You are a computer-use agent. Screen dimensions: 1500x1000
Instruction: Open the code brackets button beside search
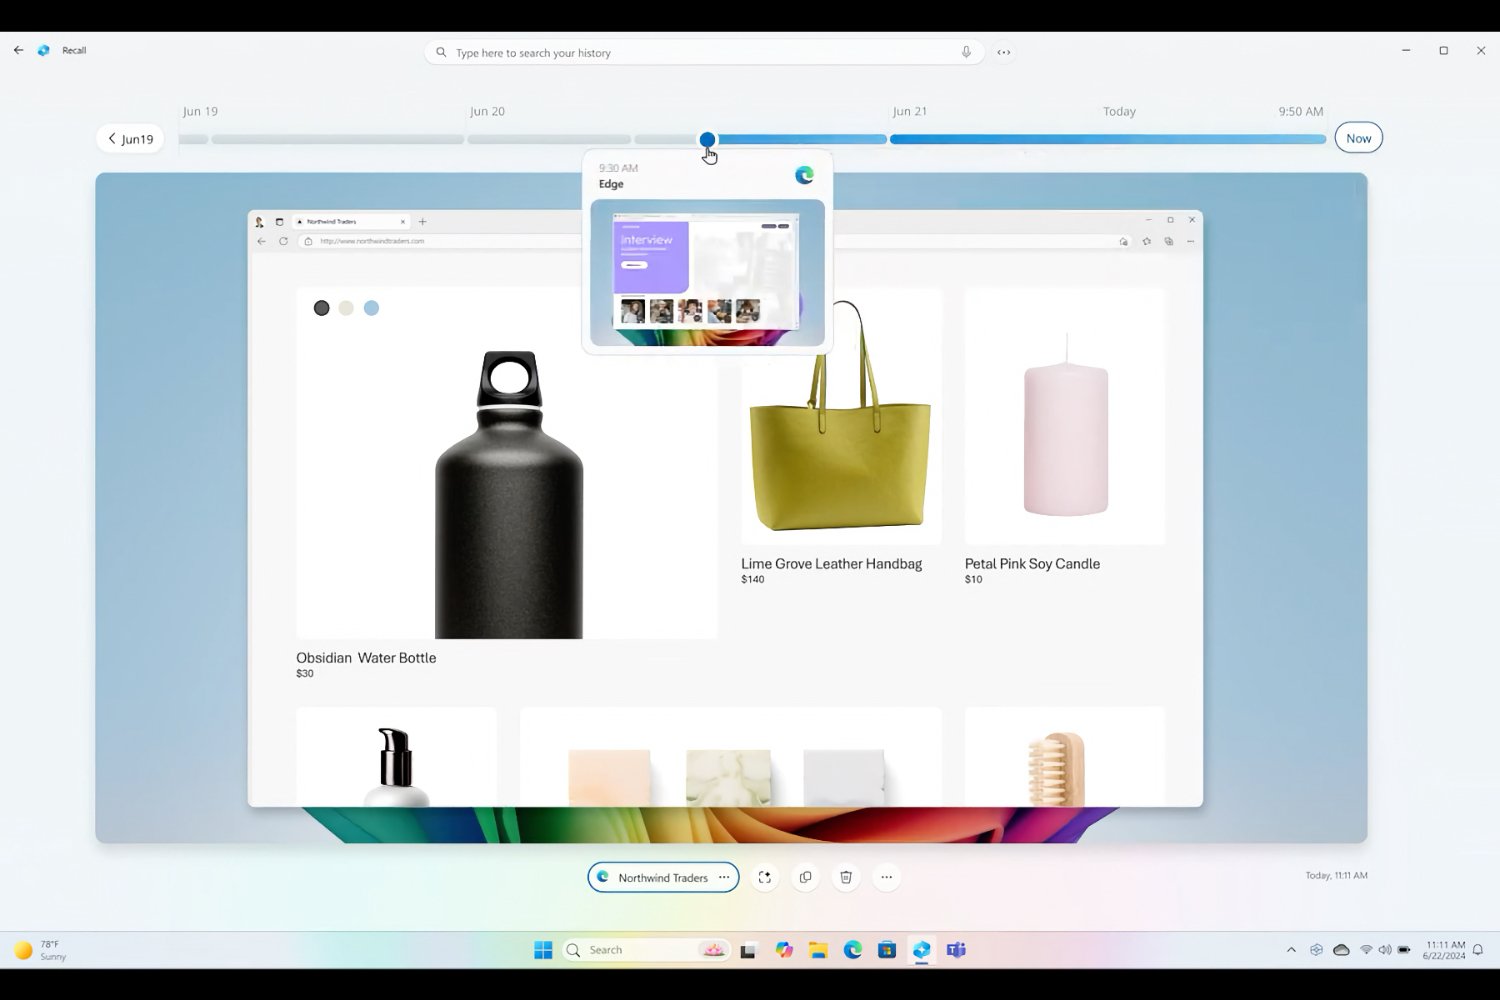1004,52
